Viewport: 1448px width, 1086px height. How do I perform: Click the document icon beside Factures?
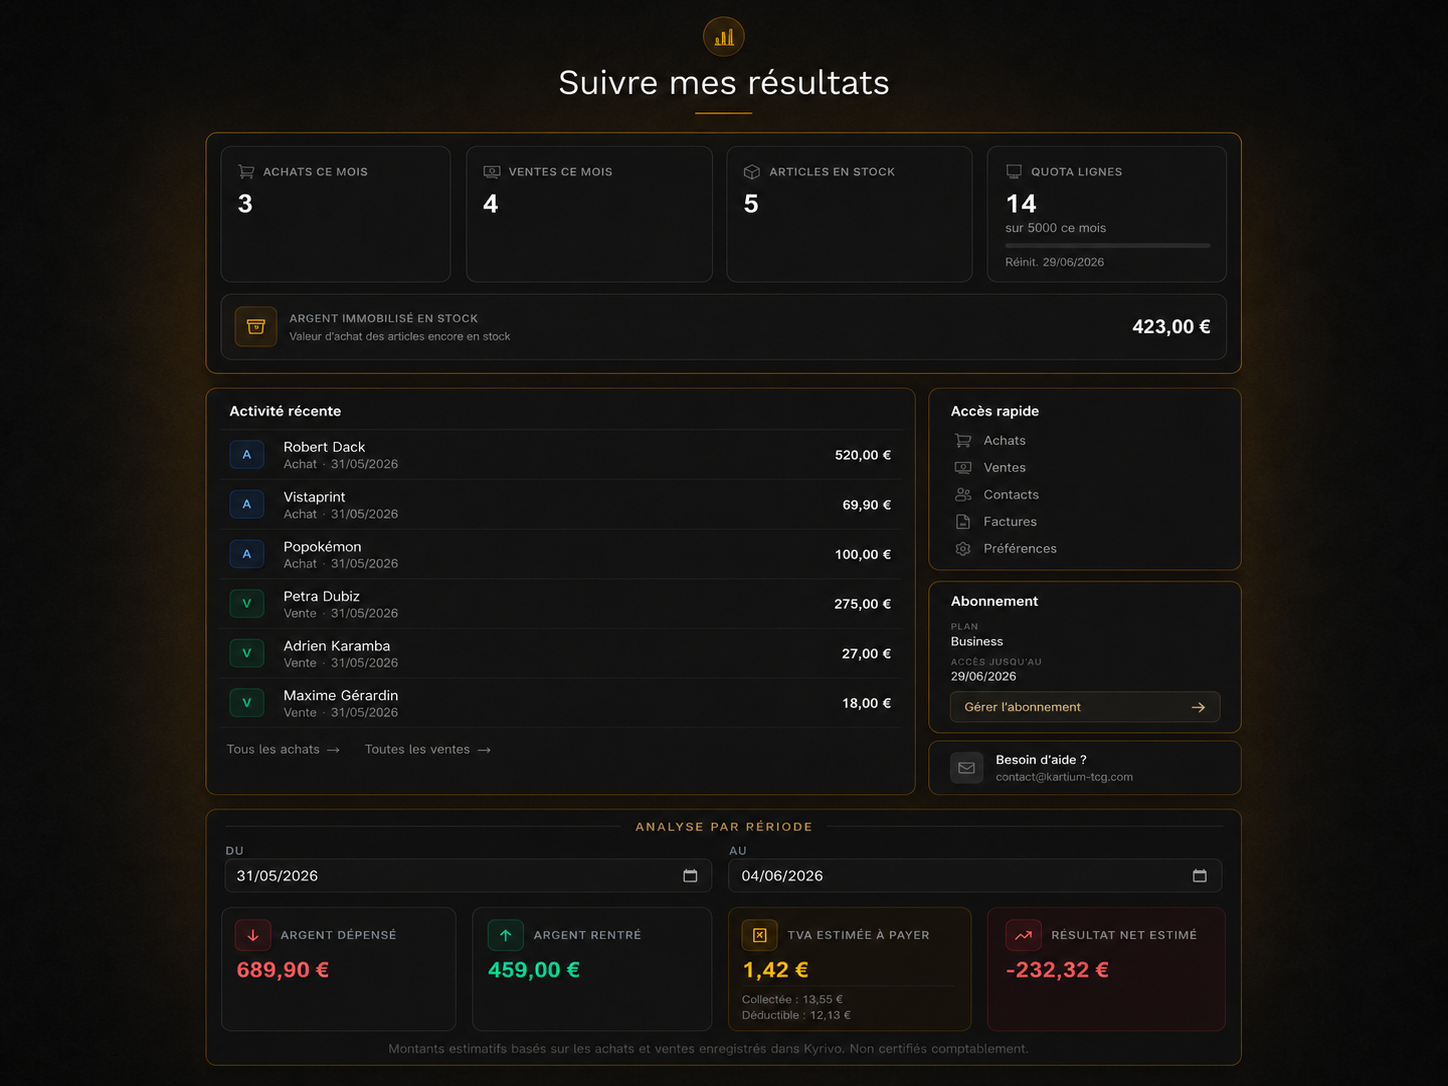[963, 522]
